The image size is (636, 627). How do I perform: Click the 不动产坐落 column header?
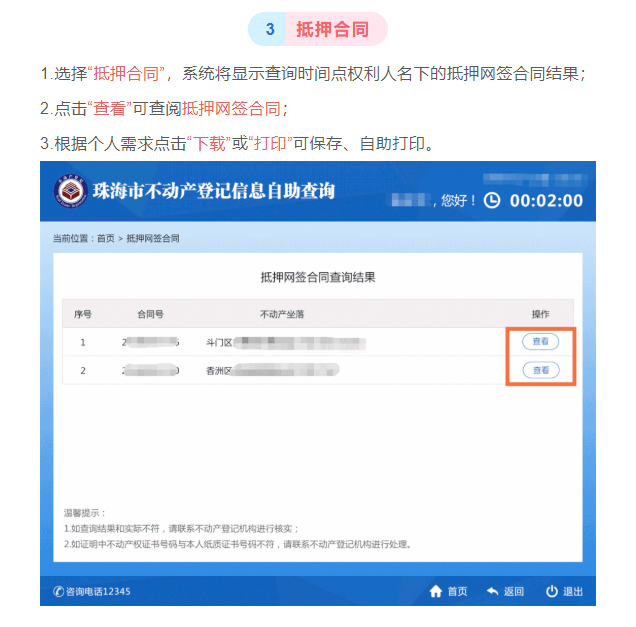(x=282, y=314)
